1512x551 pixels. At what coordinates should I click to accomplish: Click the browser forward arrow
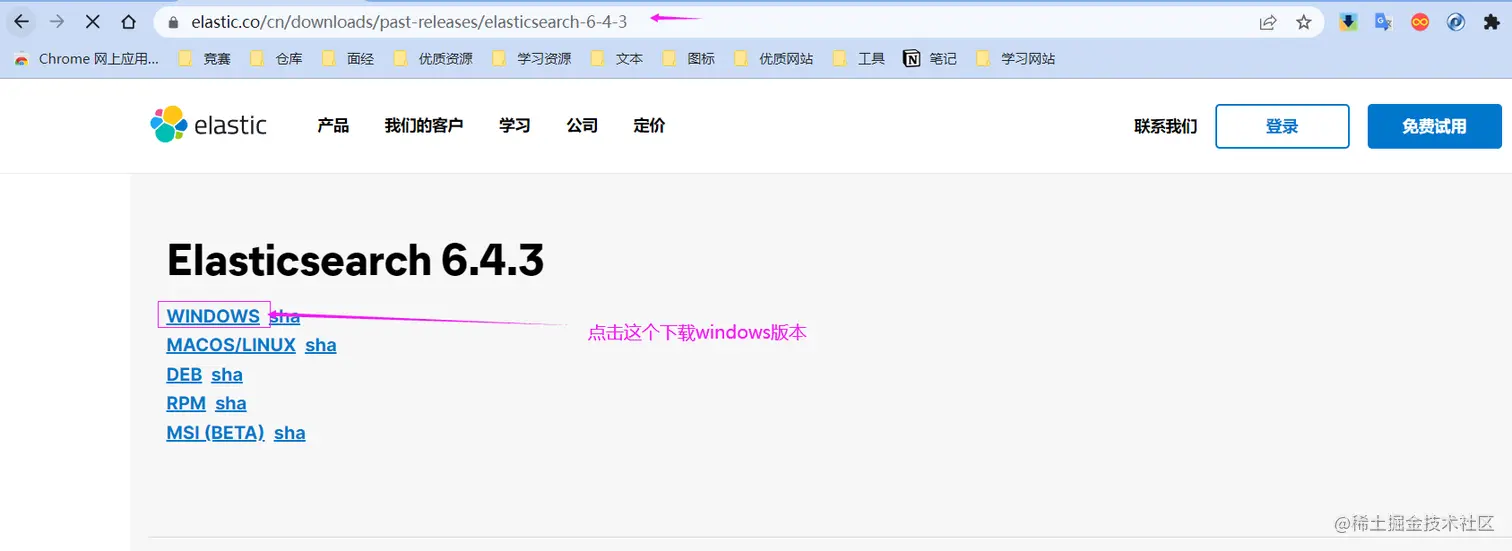tap(57, 21)
